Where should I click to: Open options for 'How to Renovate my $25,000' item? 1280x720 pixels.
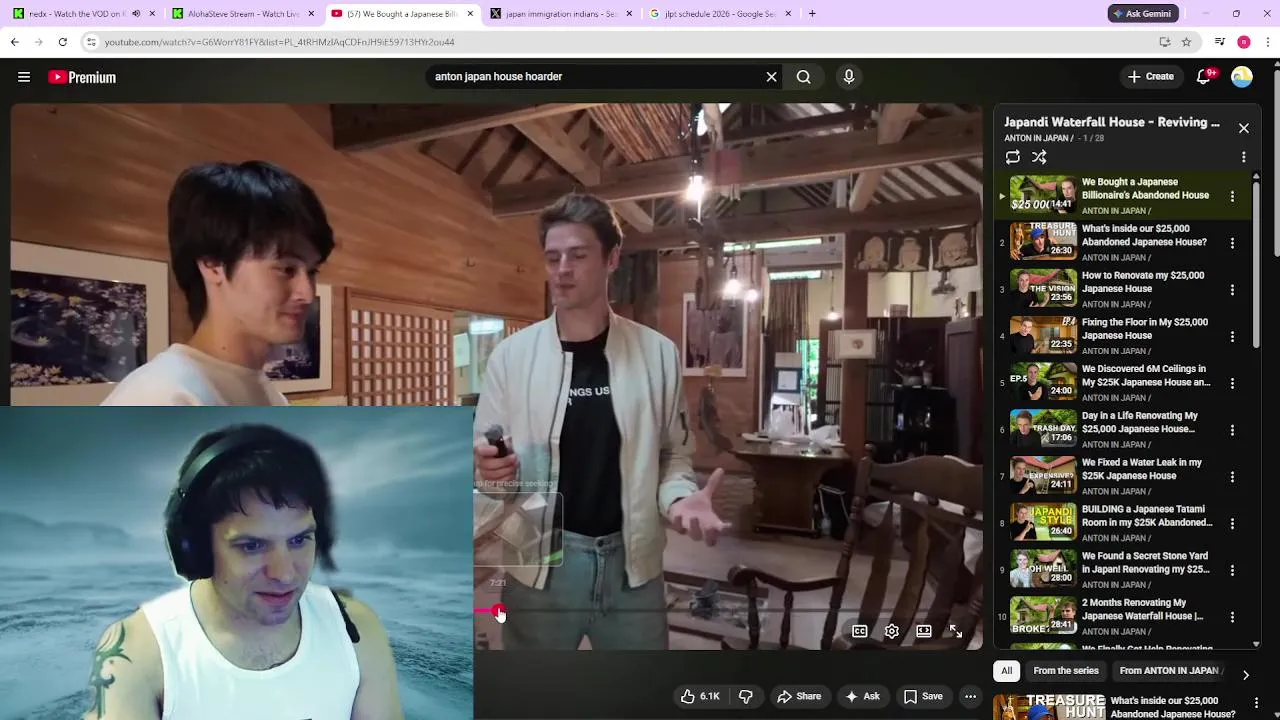click(1232, 290)
